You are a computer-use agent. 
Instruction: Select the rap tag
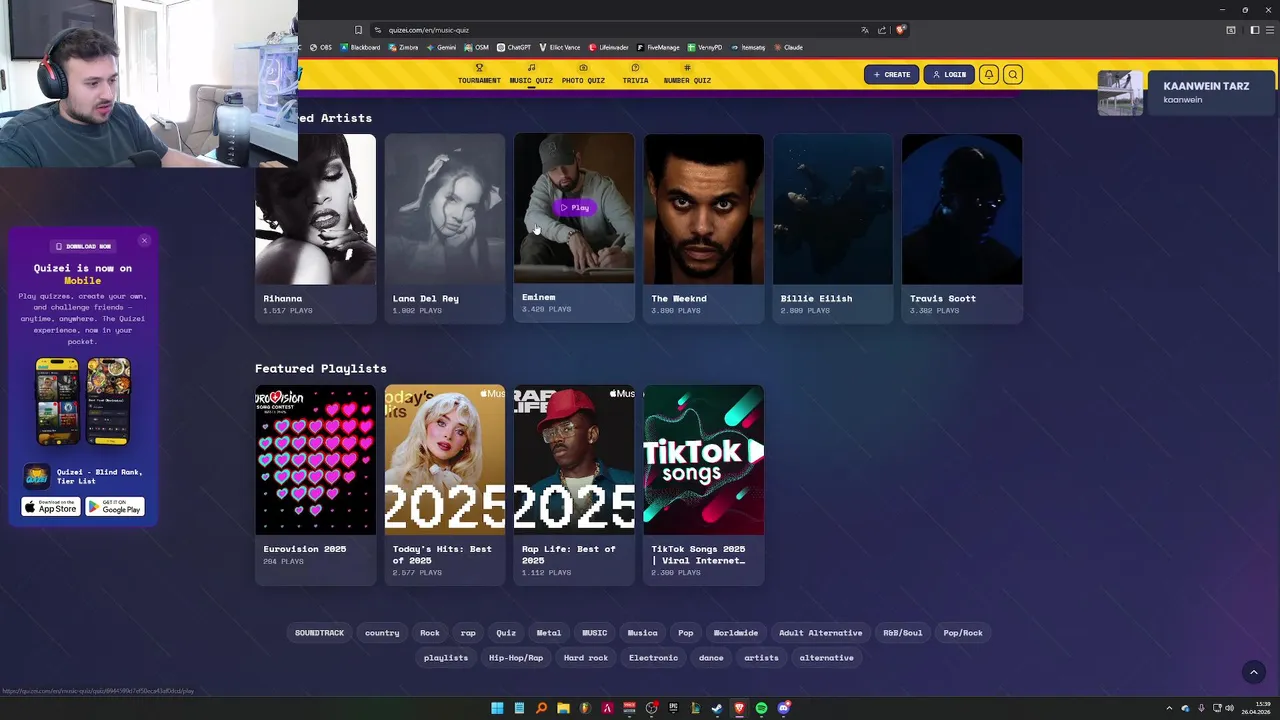pos(468,633)
